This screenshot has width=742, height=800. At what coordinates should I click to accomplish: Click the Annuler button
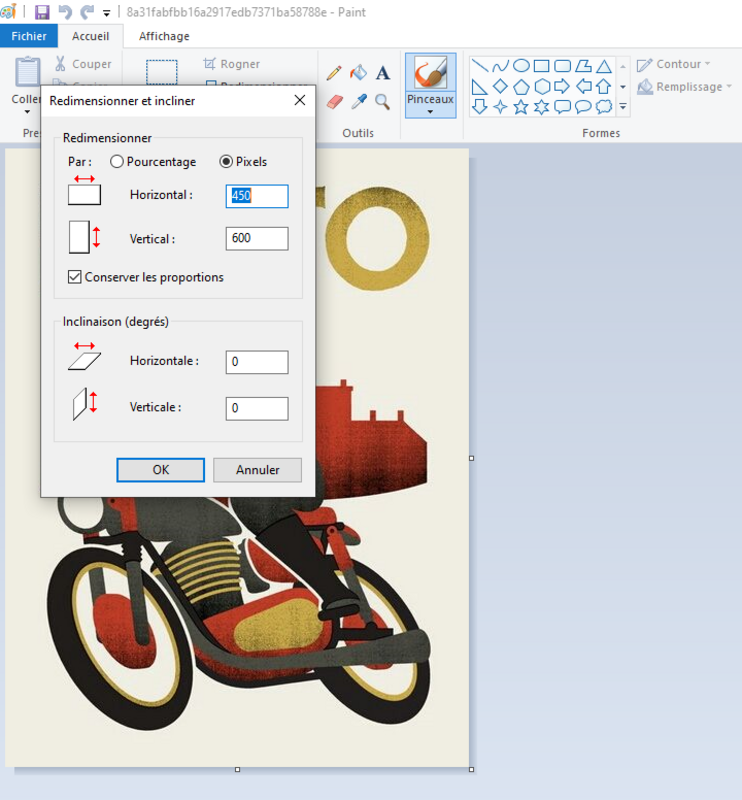coord(257,470)
